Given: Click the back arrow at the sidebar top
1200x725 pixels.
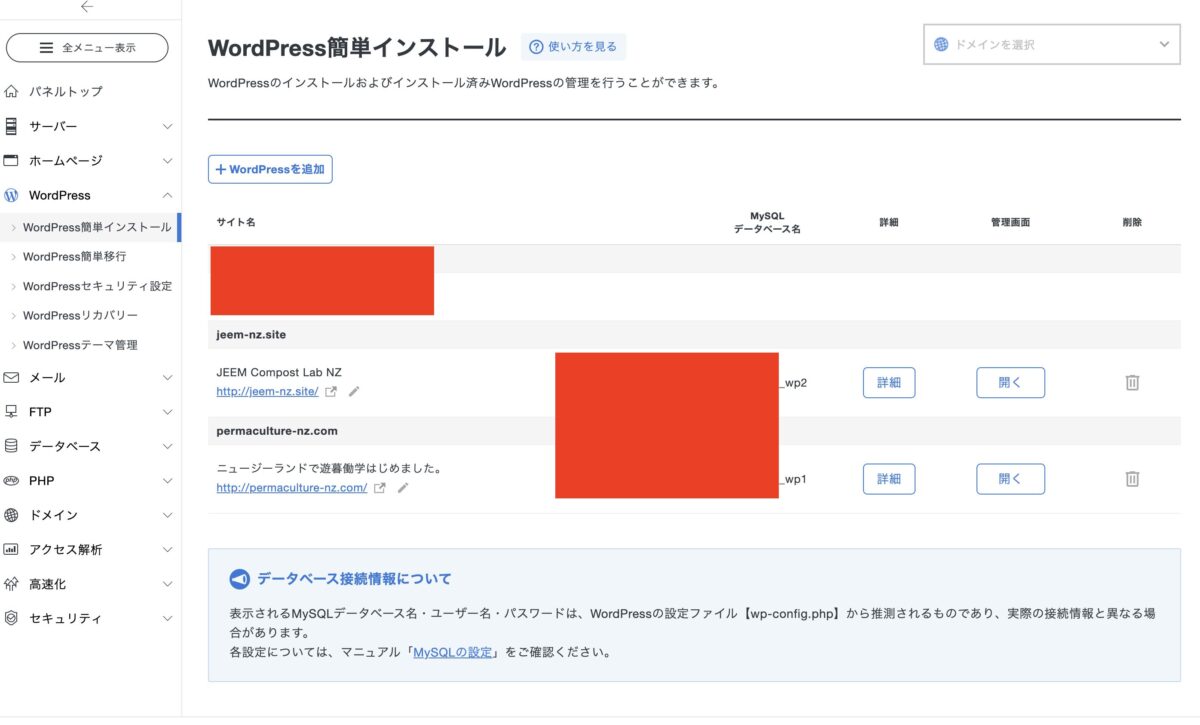Looking at the screenshot, I should (87, 7).
